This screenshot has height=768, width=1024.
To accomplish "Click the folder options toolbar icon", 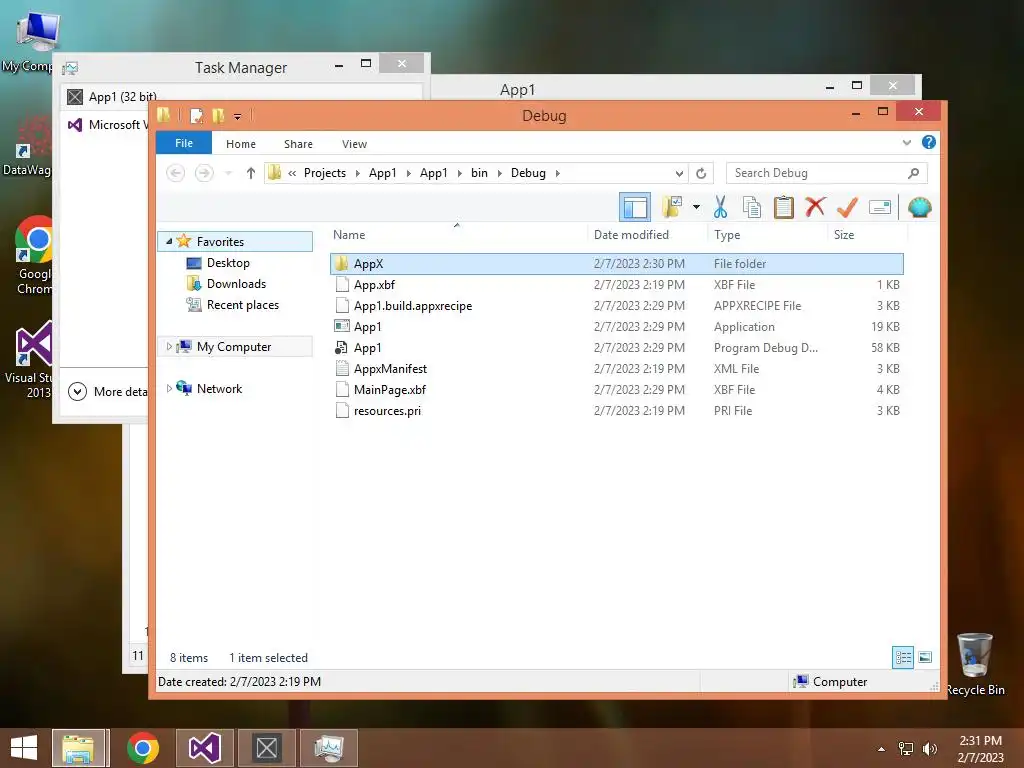I will click(671, 207).
